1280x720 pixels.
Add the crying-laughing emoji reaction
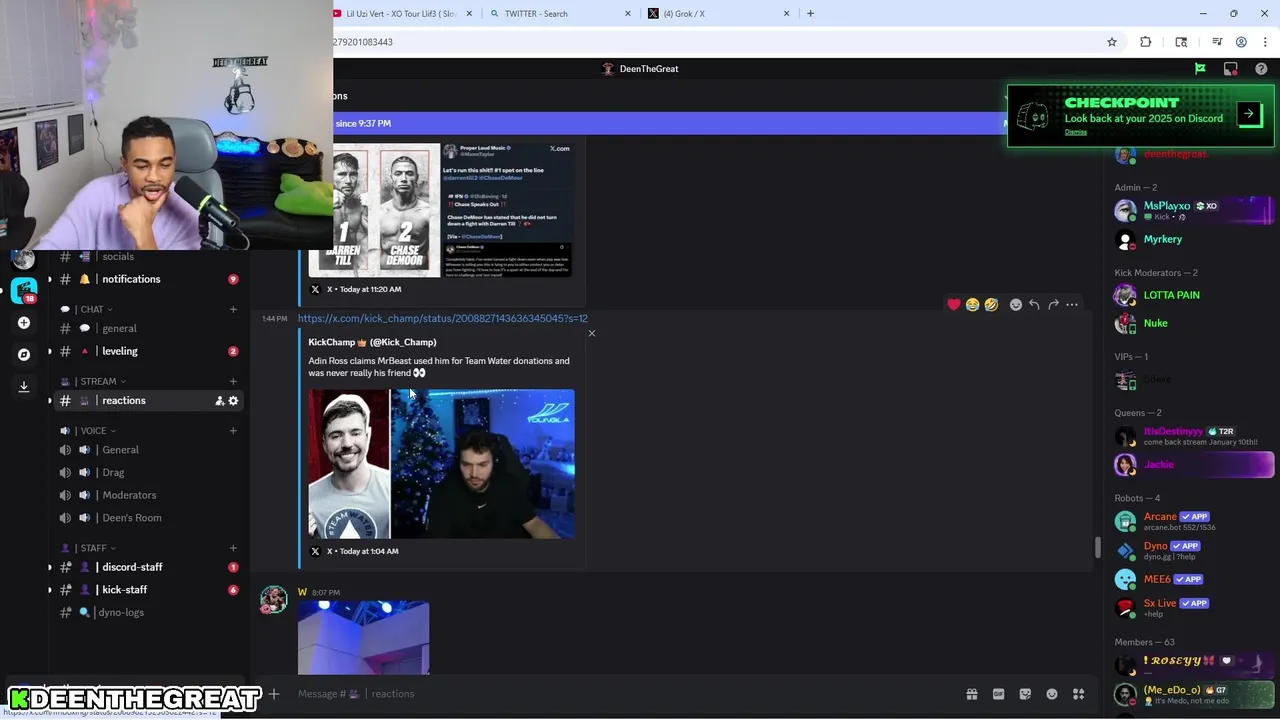972,304
